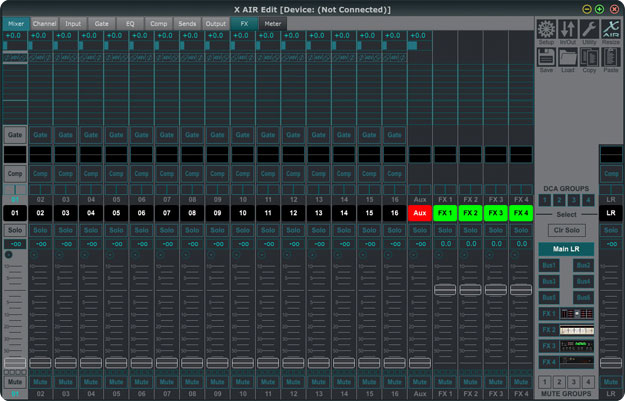The image size is (625, 401).
Task: Solo the FX 4 return channel
Action: point(521,230)
